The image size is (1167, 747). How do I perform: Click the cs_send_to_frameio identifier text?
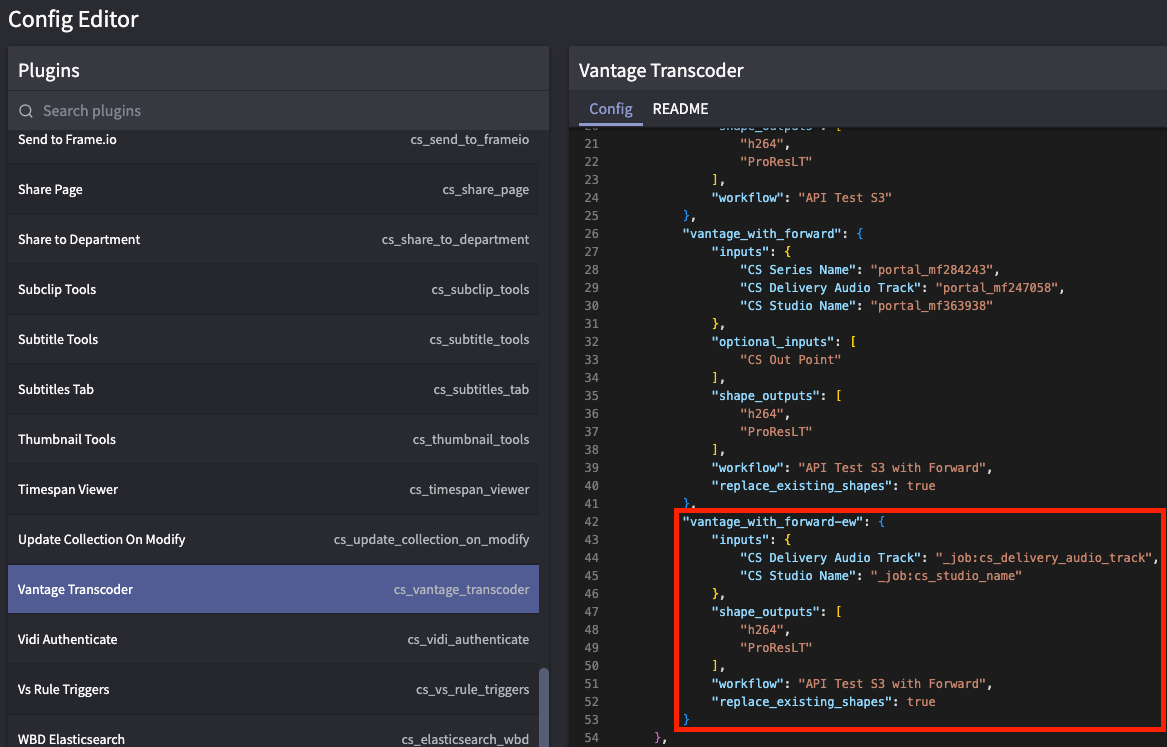[x=470, y=140]
